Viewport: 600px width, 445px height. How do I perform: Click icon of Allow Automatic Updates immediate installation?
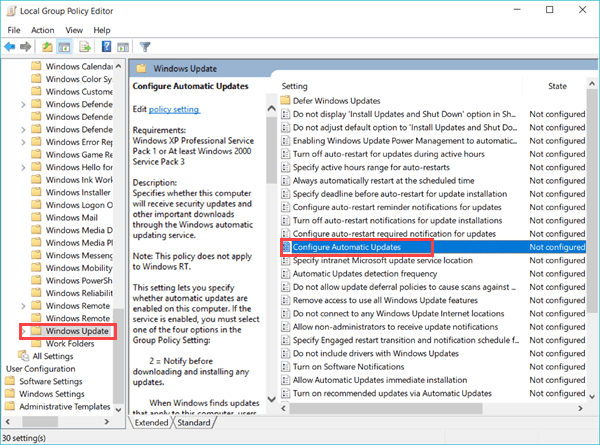tap(285, 380)
